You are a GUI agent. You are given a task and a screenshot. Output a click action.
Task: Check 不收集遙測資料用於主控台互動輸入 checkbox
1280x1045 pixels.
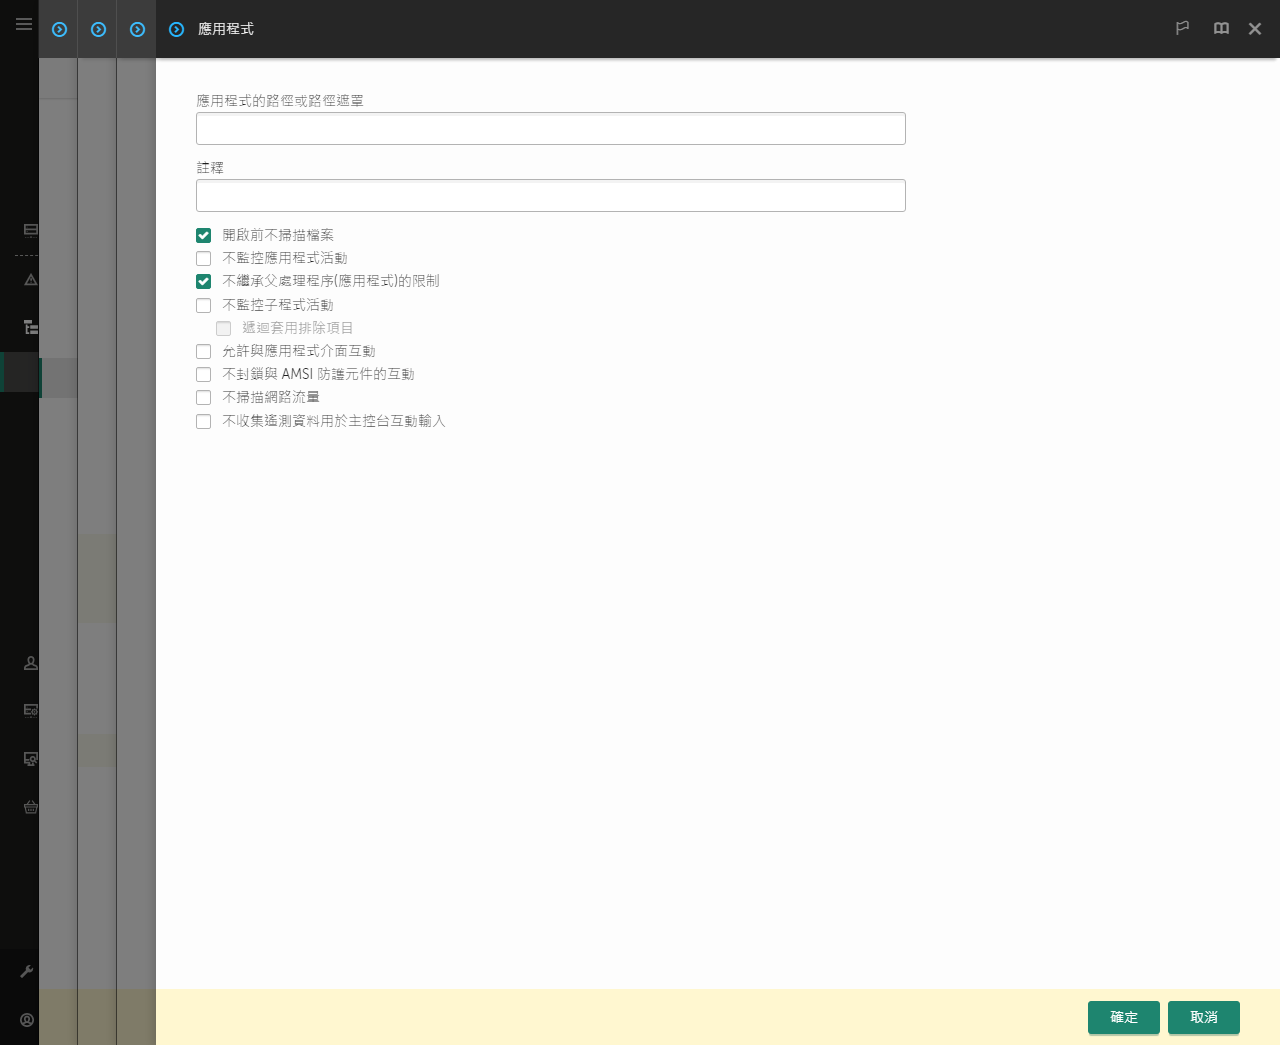point(204,422)
